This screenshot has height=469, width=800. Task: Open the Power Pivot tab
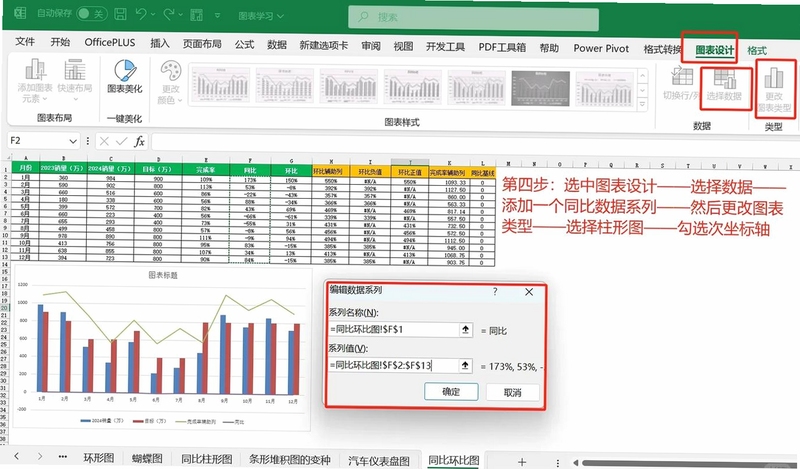click(x=601, y=48)
